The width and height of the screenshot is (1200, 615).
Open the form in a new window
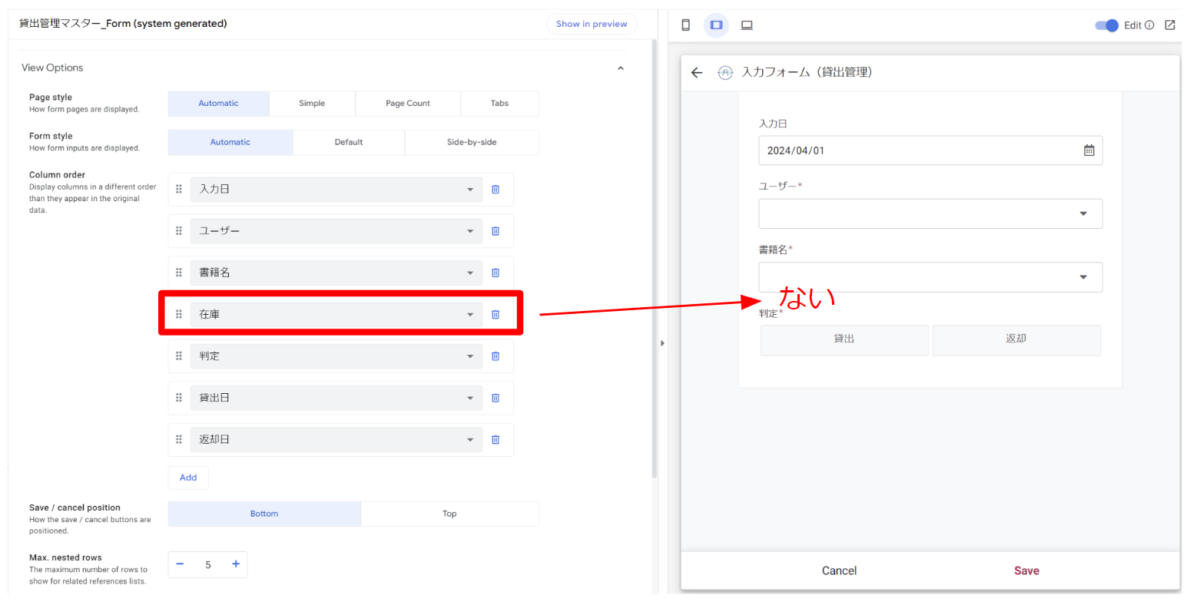pos(1172,24)
